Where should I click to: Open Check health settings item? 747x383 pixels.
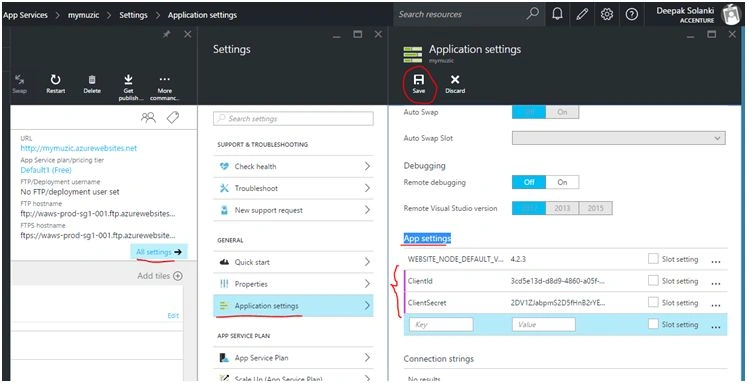[x=293, y=166]
